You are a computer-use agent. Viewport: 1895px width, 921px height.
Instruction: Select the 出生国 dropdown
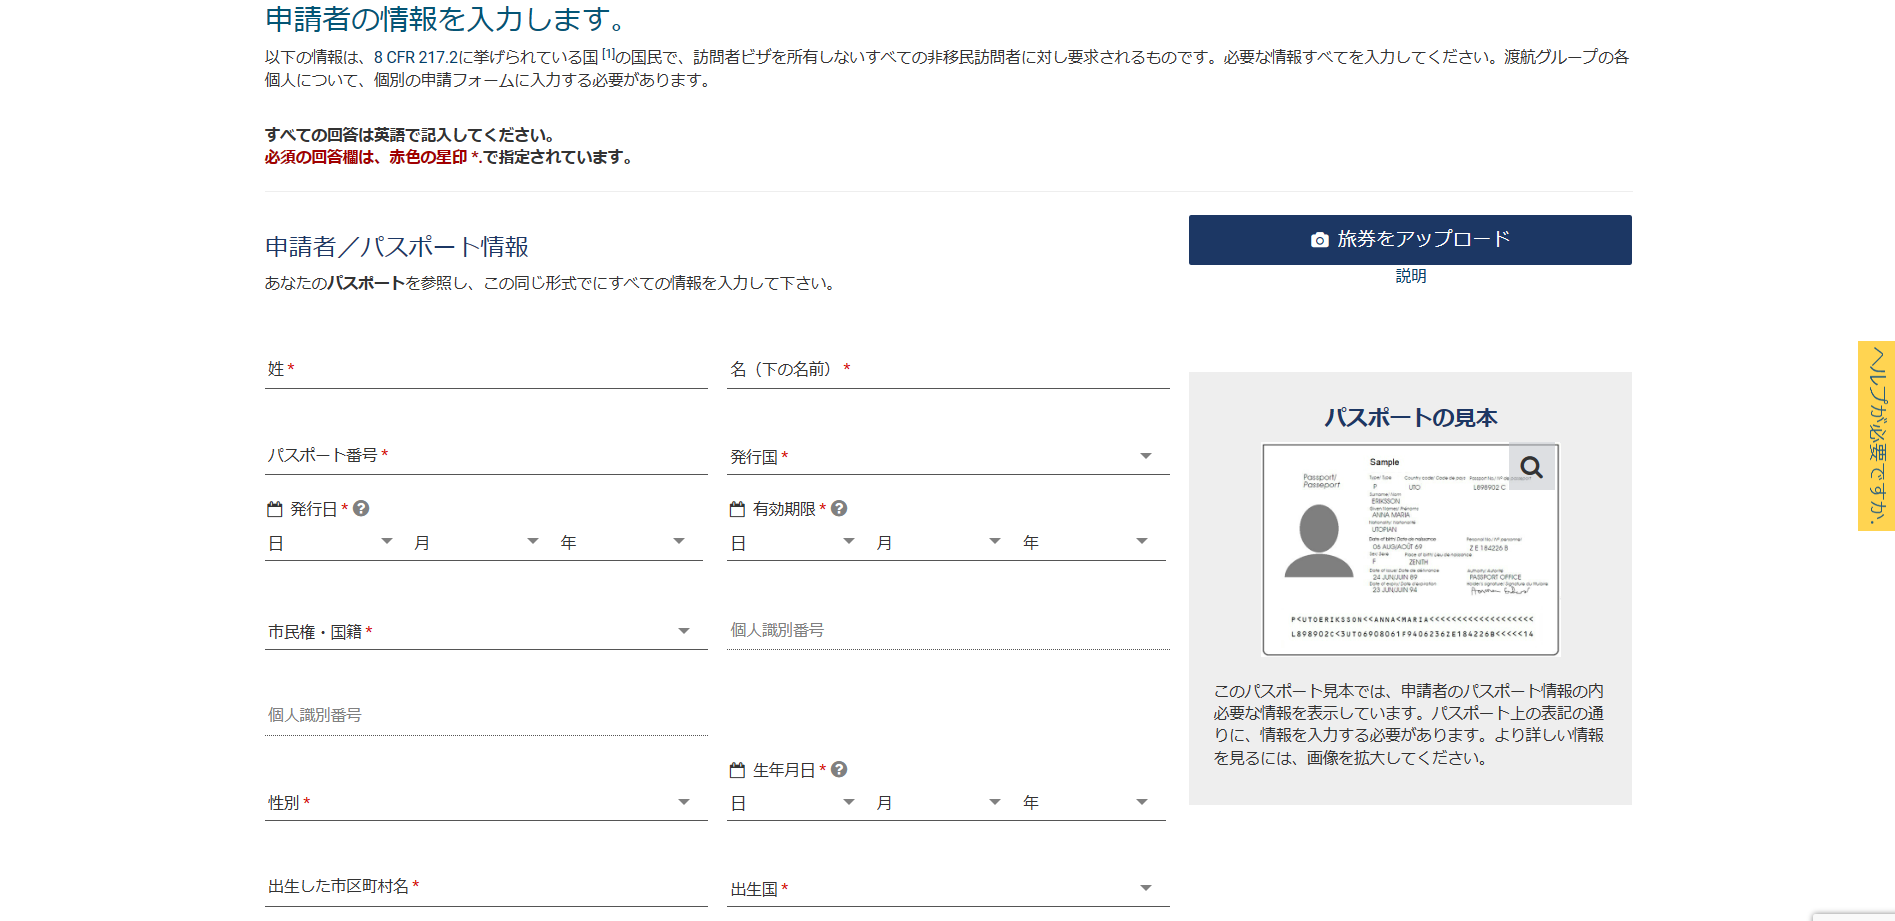[x=947, y=889]
